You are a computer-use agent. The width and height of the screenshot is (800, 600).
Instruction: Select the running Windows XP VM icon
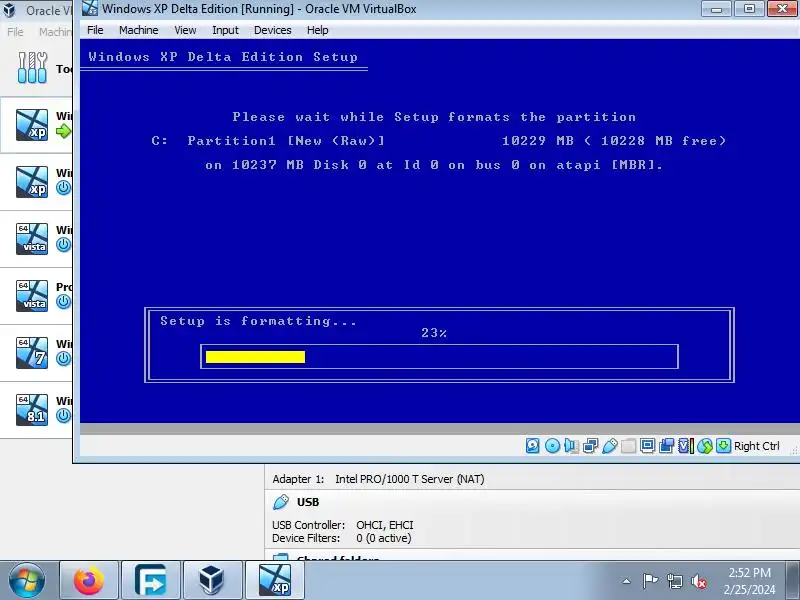[x=32, y=124]
